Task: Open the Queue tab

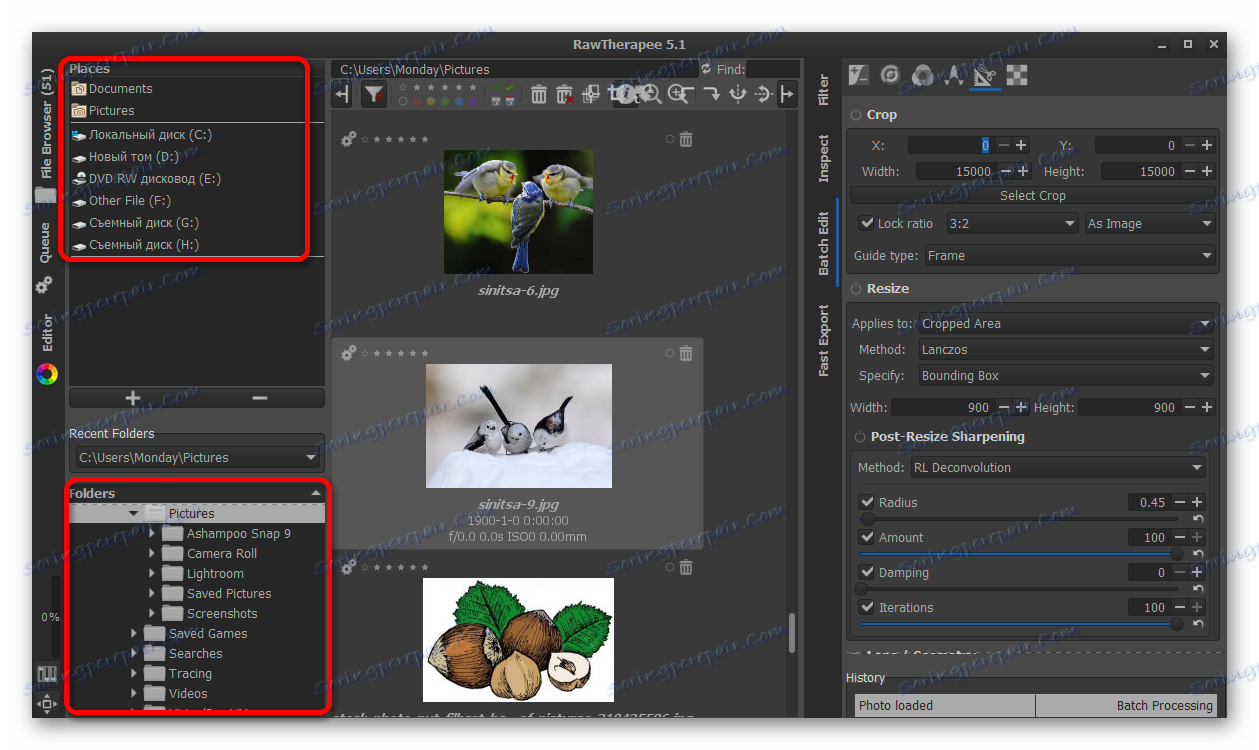Action: tap(46, 243)
